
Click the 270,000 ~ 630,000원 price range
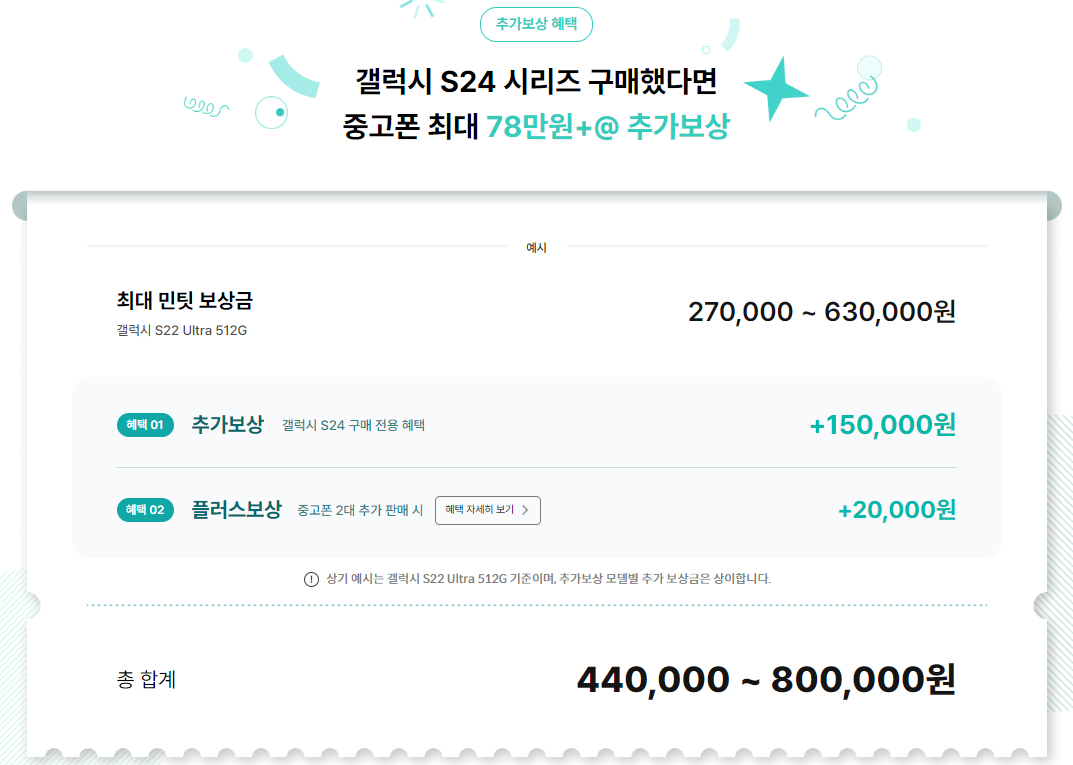click(820, 311)
